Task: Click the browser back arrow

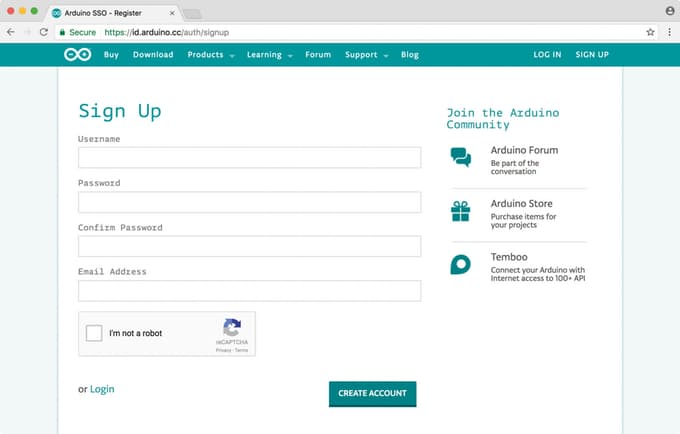Action: [x=10, y=32]
